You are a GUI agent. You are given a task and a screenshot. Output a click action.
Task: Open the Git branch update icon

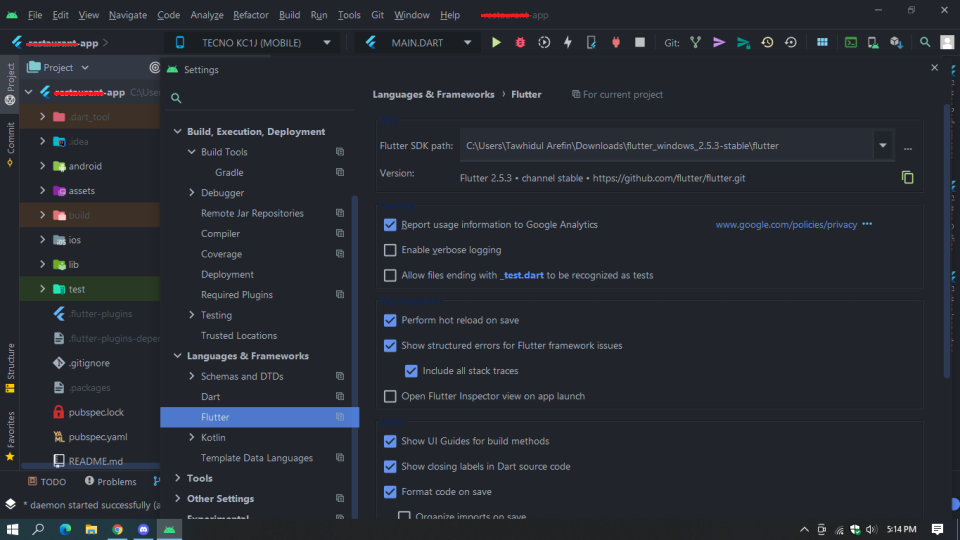[x=696, y=42]
